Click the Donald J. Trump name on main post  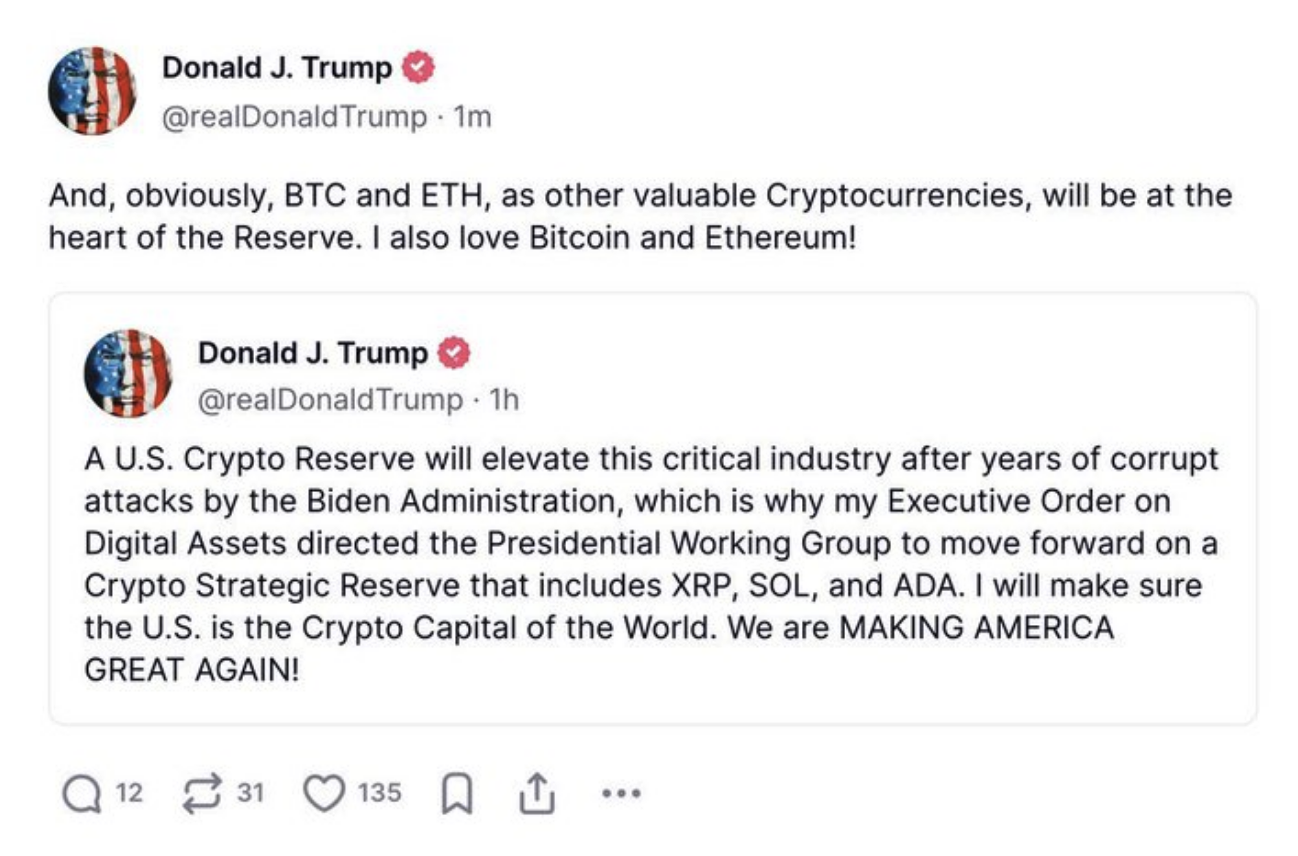[x=277, y=68]
